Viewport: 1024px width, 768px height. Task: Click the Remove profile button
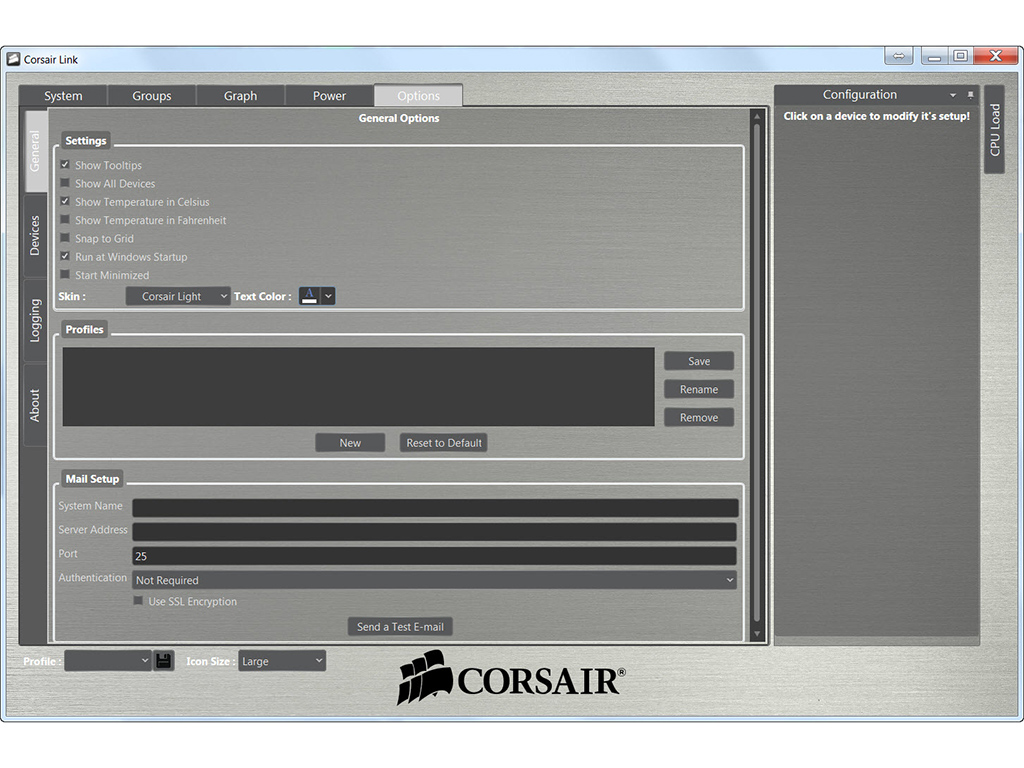(699, 417)
